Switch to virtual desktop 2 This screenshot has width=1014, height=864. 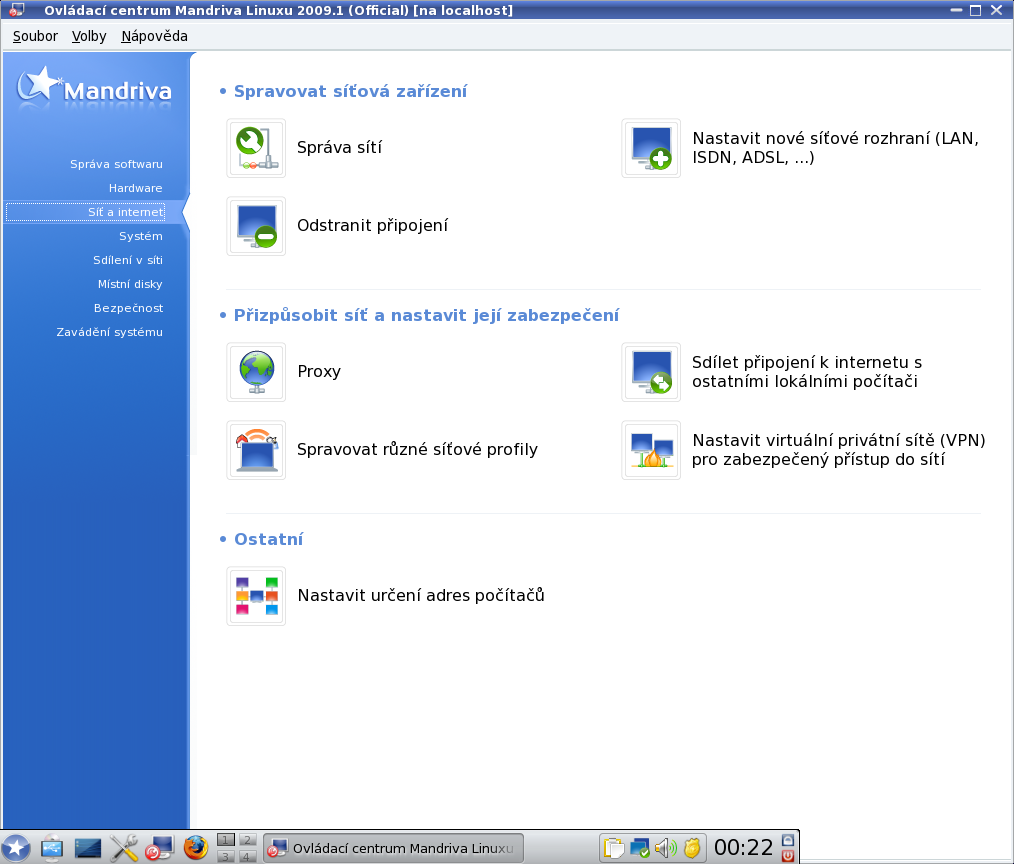pos(246,840)
